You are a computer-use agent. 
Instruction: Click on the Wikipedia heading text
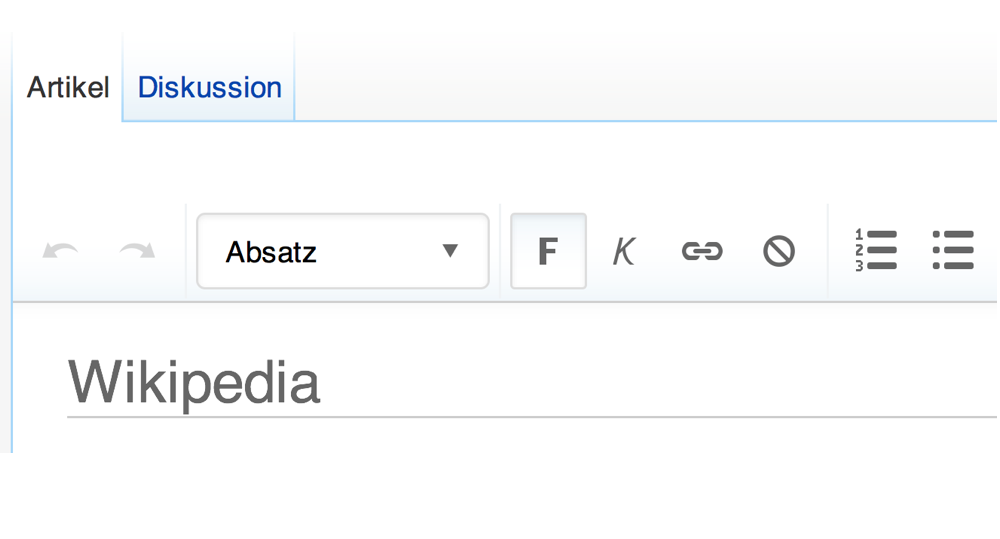(x=193, y=382)
